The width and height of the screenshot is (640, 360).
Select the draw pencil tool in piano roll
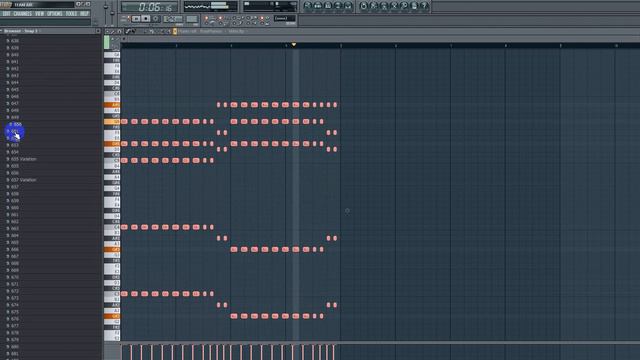[128, 31]
